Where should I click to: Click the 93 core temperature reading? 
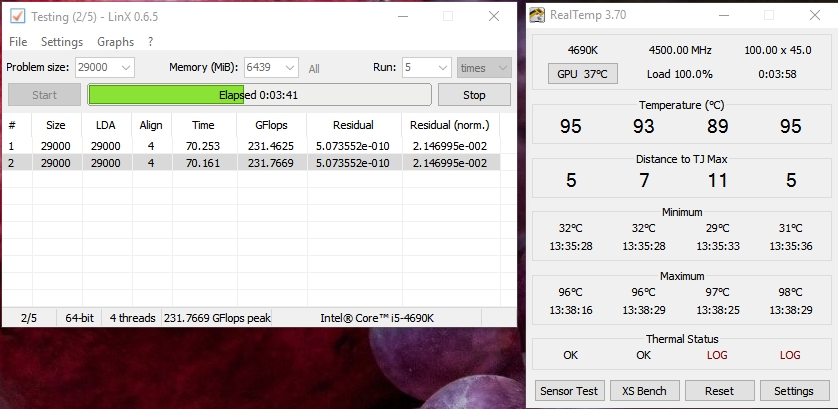pos(643,126)
